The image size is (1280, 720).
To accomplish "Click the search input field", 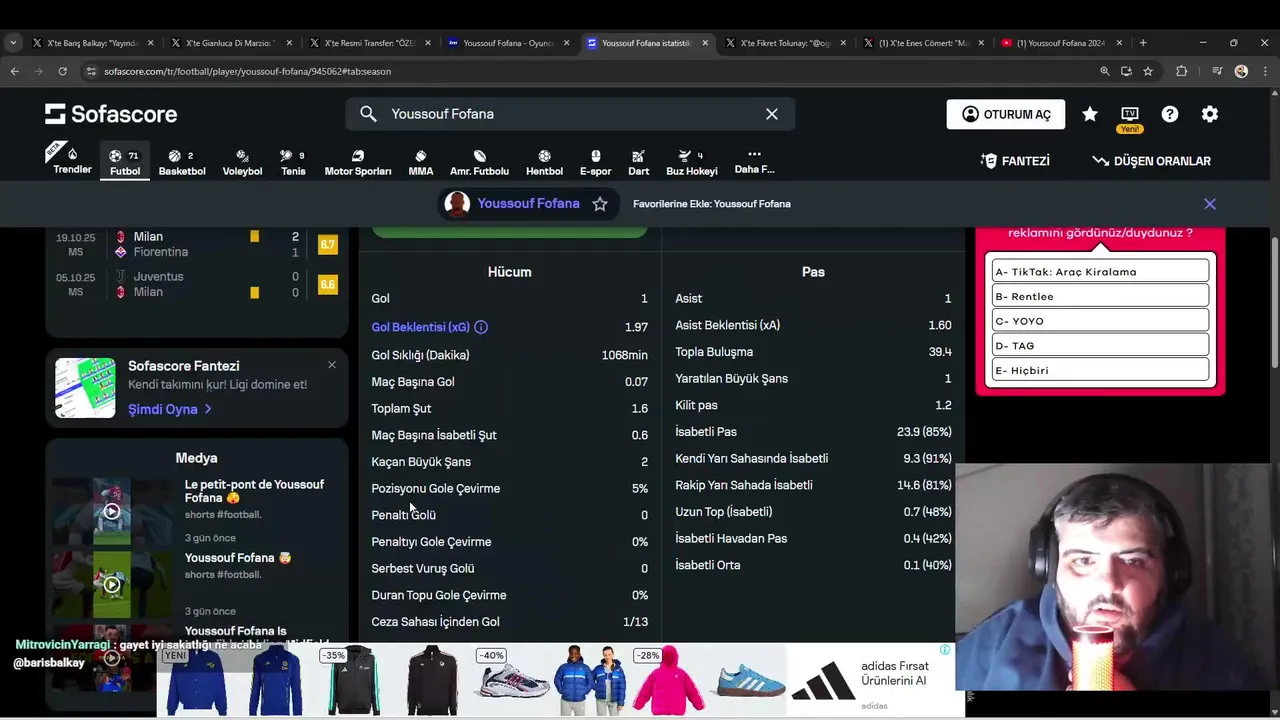I will (x=570, y=114).
